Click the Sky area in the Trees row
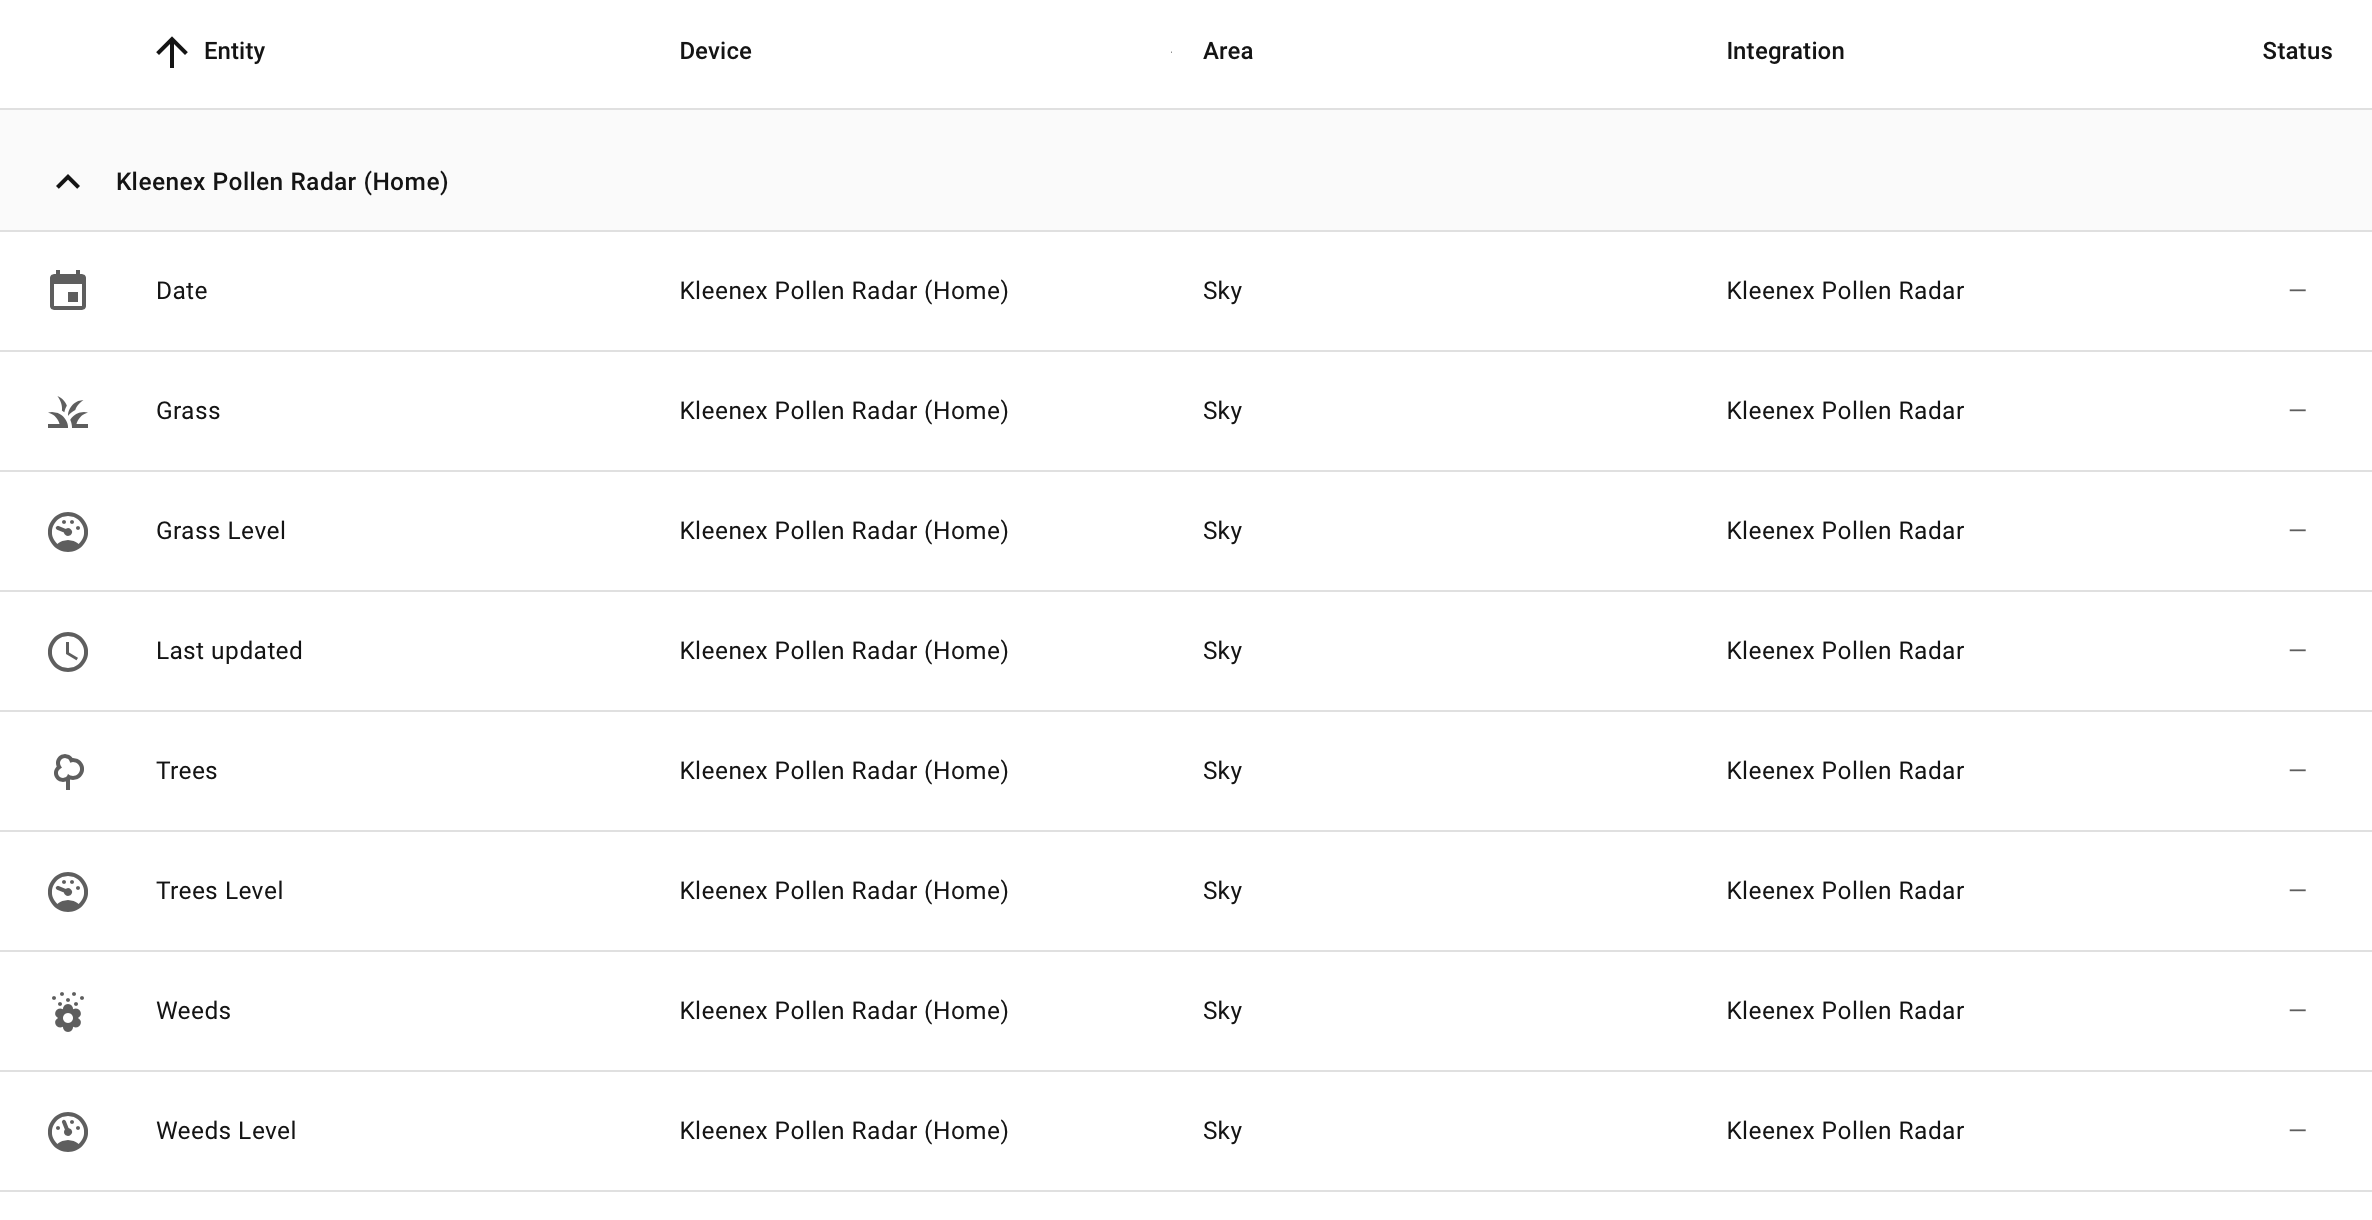 coord(1222,771)
